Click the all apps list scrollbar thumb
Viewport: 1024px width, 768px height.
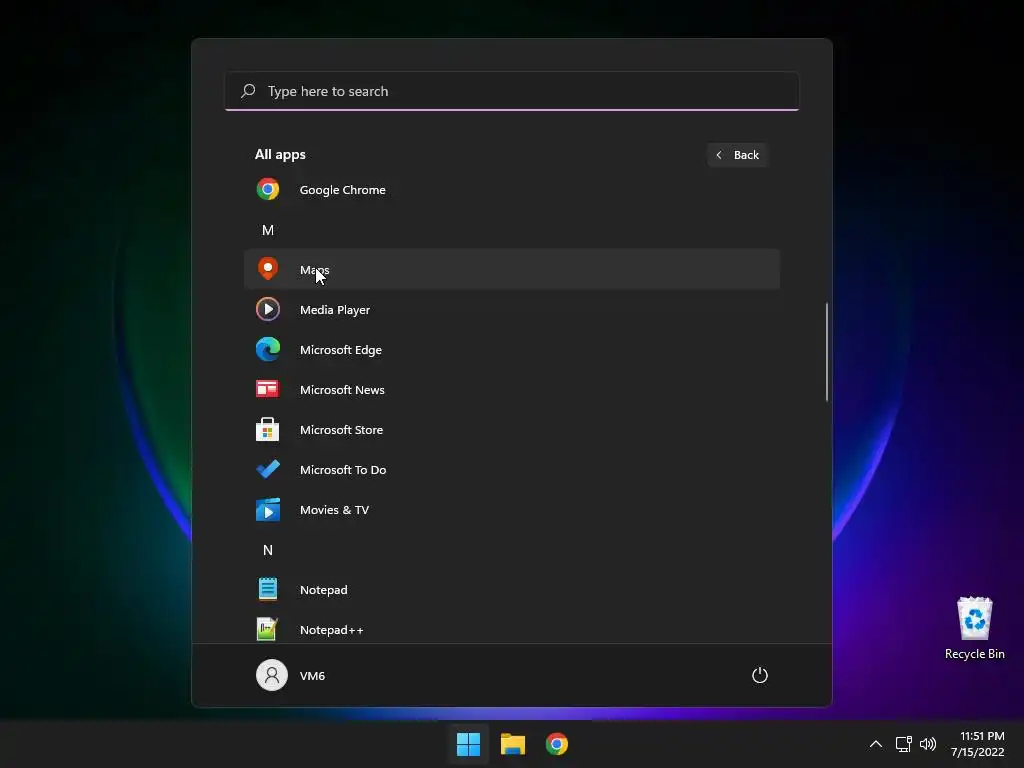click(x=827, y=351)
